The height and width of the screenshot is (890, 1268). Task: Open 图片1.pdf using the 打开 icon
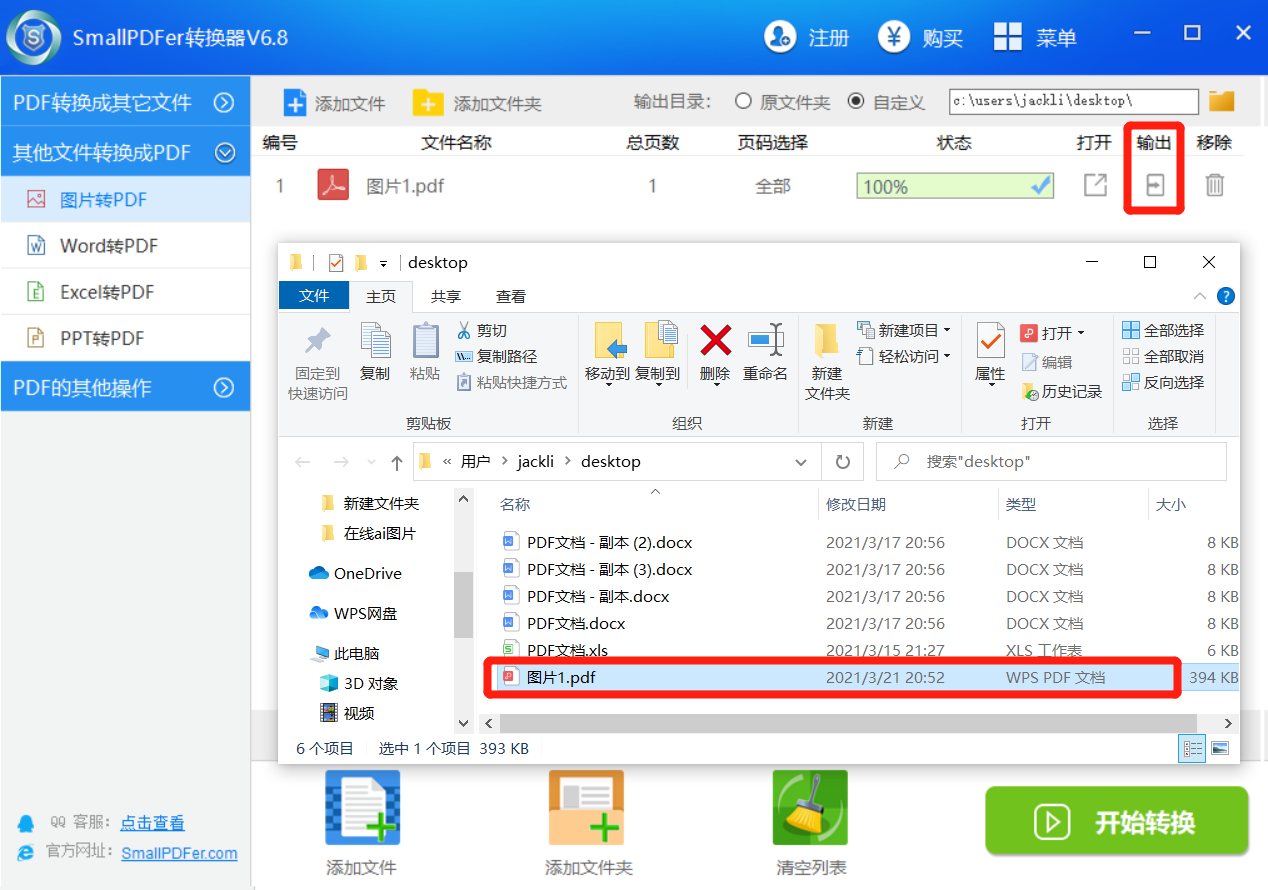(1095, 185)
